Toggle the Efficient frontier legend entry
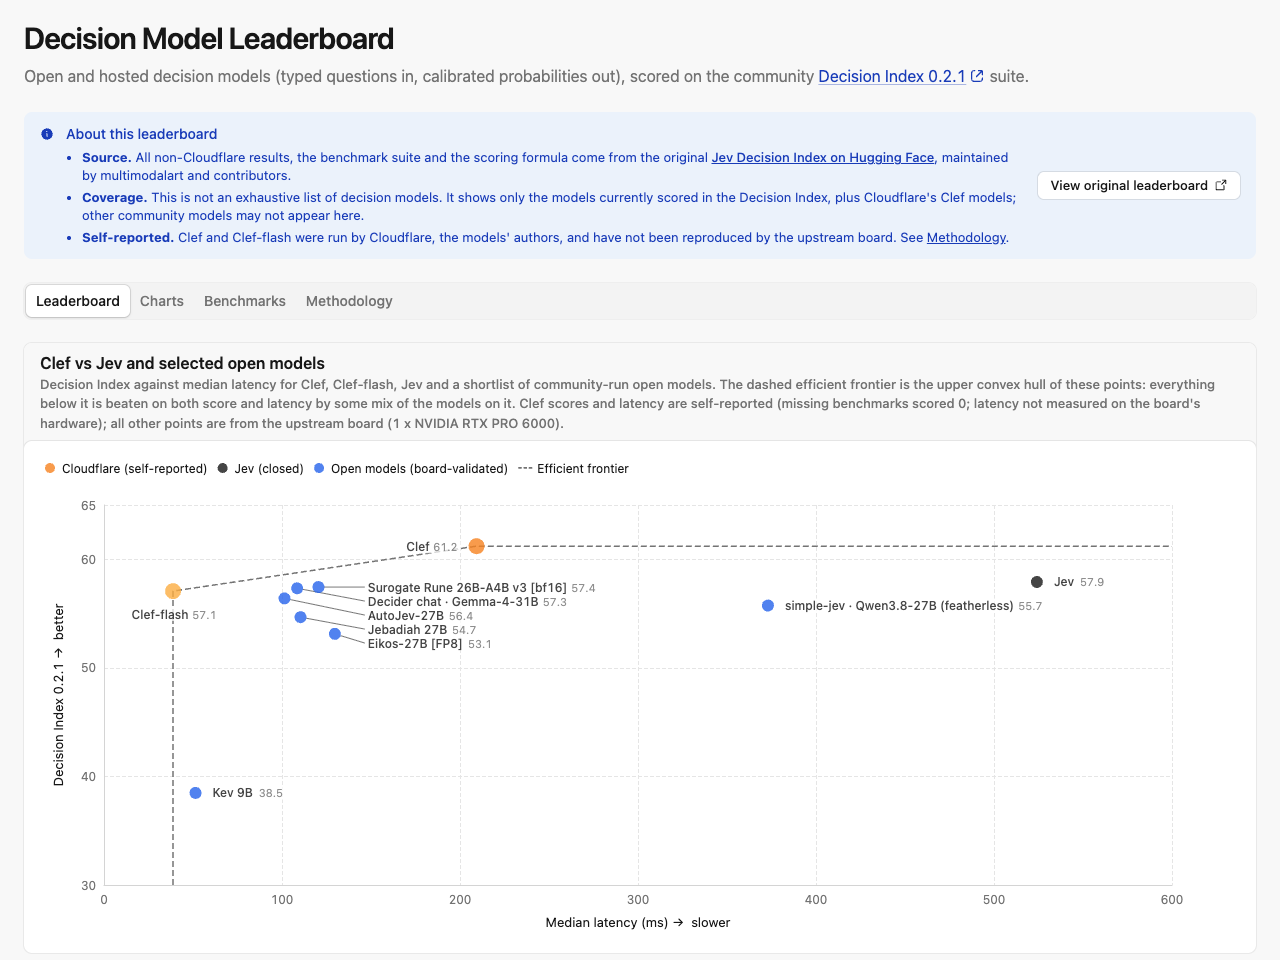This screenshot has height=960, width=1280. 574,469
